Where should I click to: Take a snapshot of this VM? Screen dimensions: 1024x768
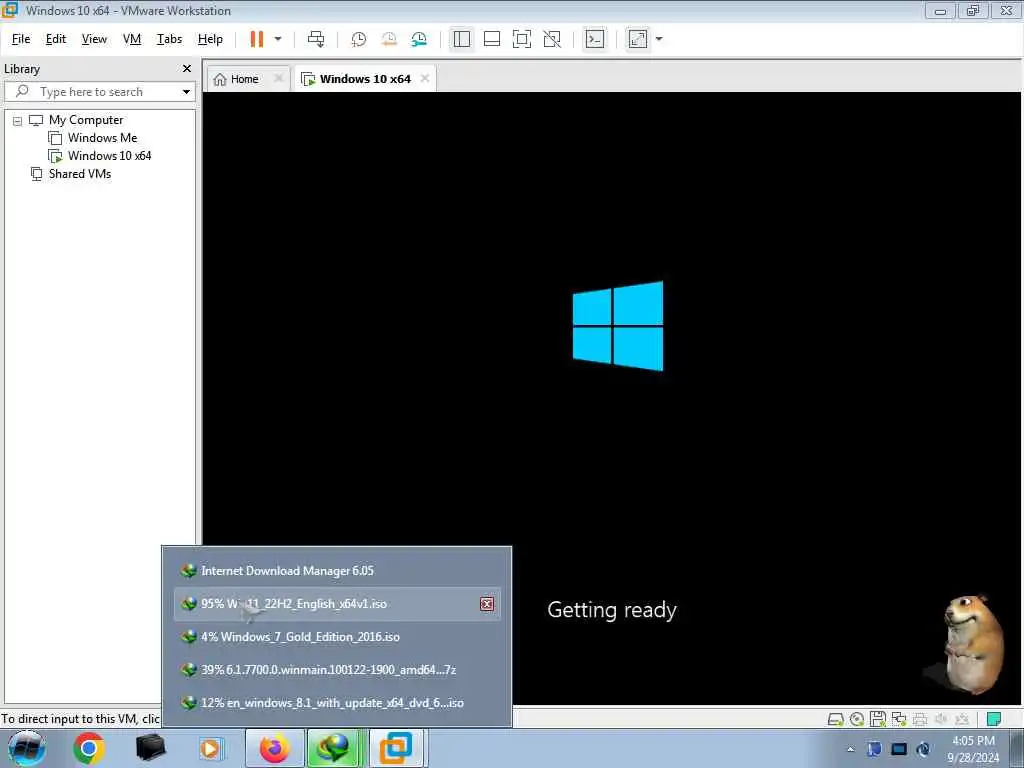(359, 39)
